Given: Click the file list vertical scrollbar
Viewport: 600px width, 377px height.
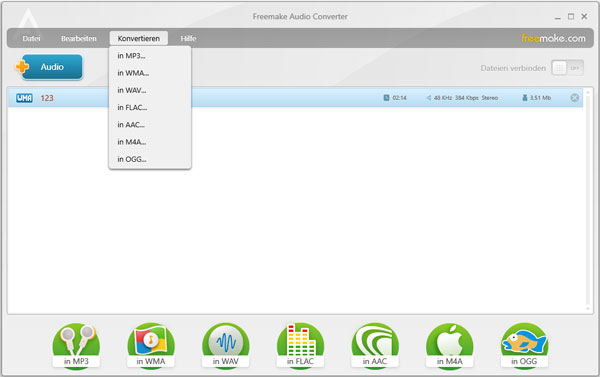Looking at the screenshot, I should [x=588, y=200].
